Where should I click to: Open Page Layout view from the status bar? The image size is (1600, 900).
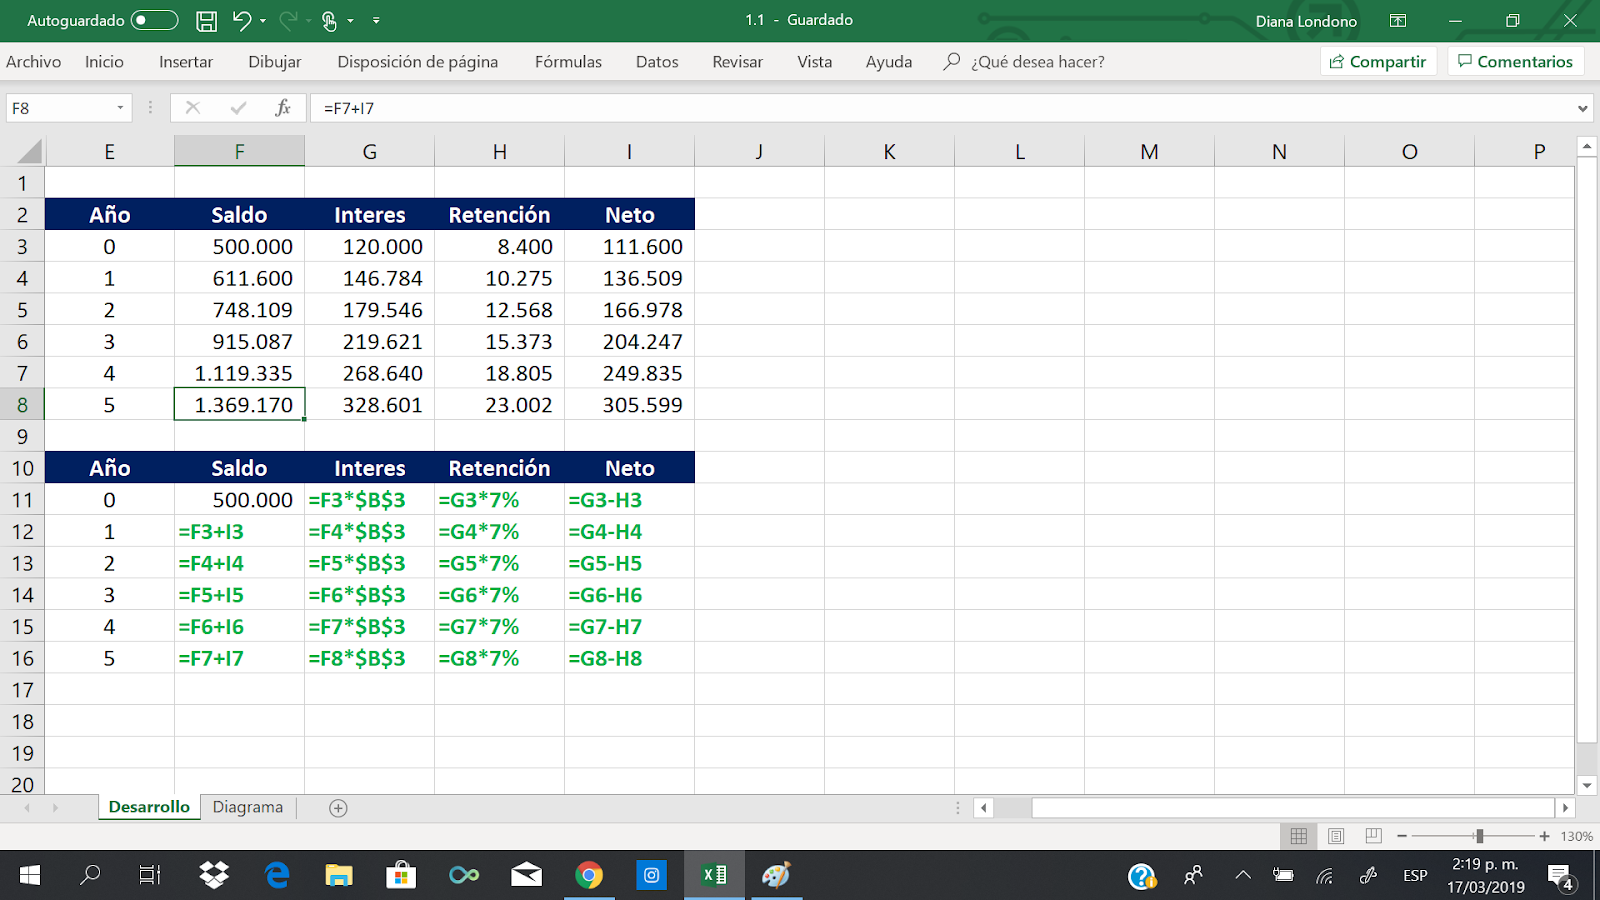(x=1335, y=836)
